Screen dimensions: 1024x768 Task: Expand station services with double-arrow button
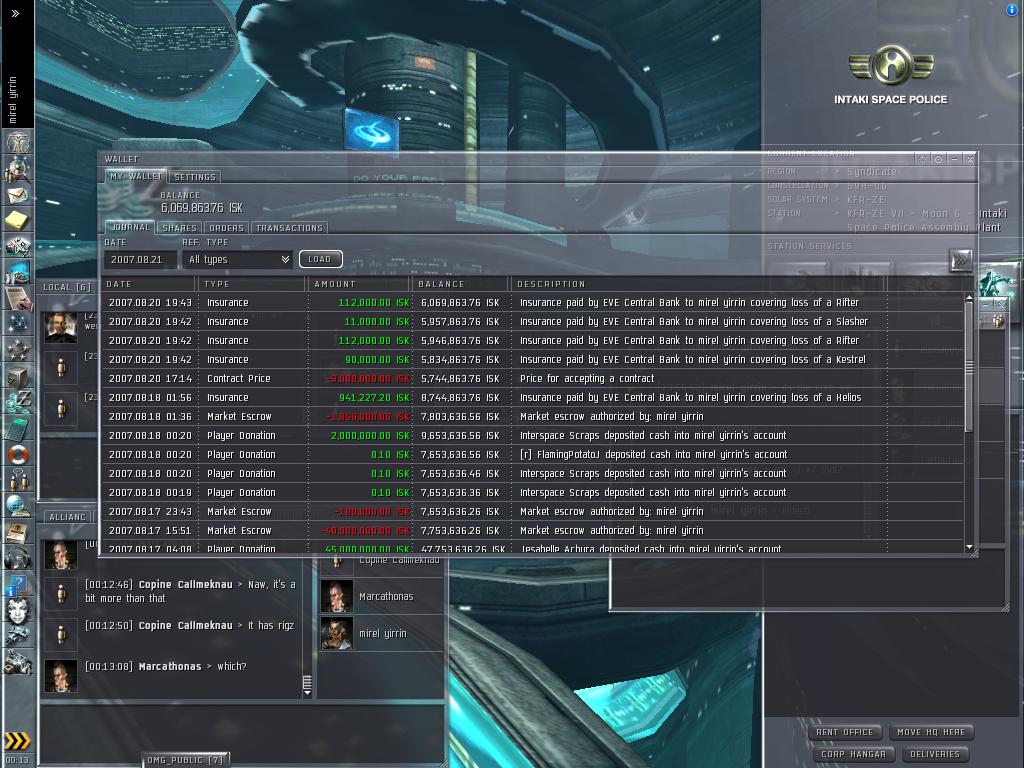tap(961, 261)
